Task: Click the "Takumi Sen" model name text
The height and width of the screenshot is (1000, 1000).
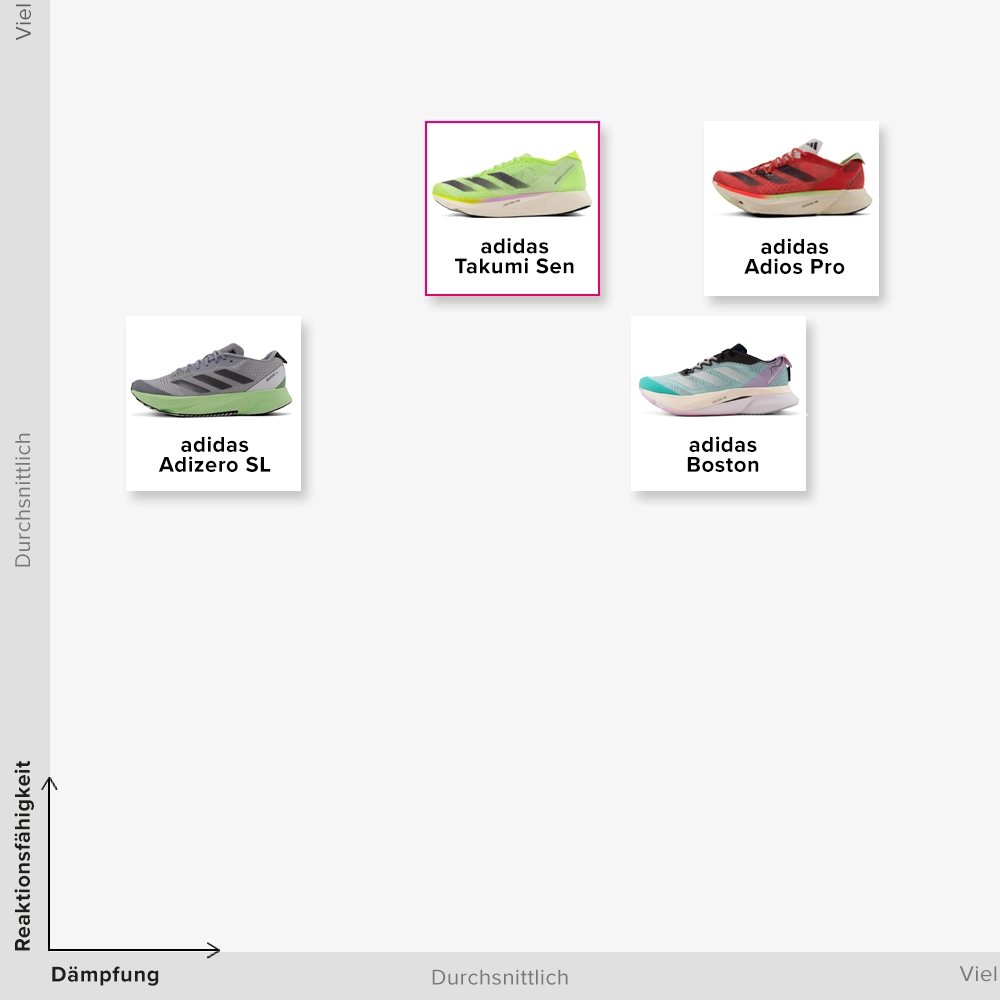Action: tap(514, 267)
